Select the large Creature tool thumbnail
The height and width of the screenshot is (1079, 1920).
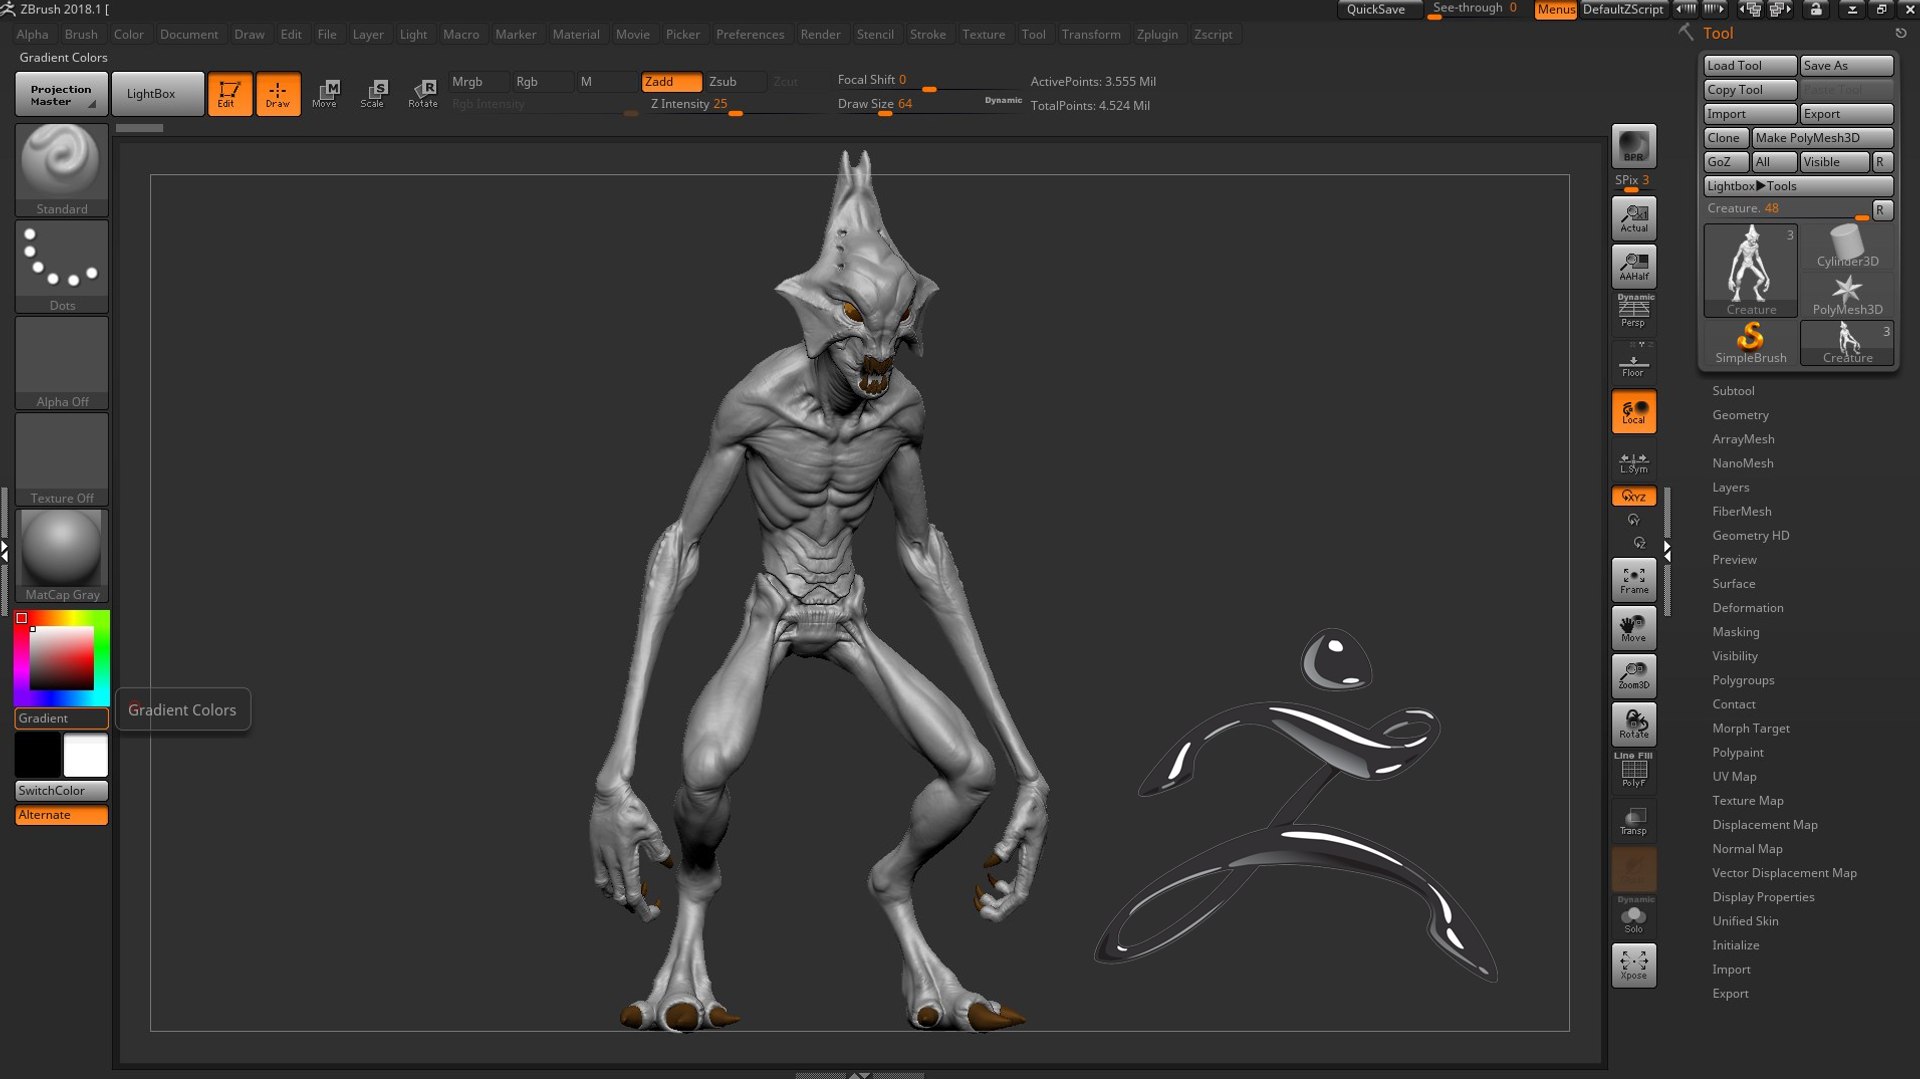coord(1750,270)
